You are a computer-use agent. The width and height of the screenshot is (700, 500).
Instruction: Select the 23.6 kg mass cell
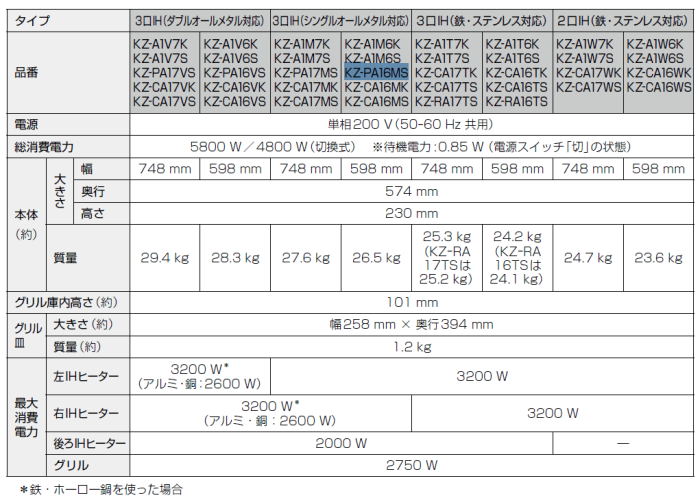point(658,258)
